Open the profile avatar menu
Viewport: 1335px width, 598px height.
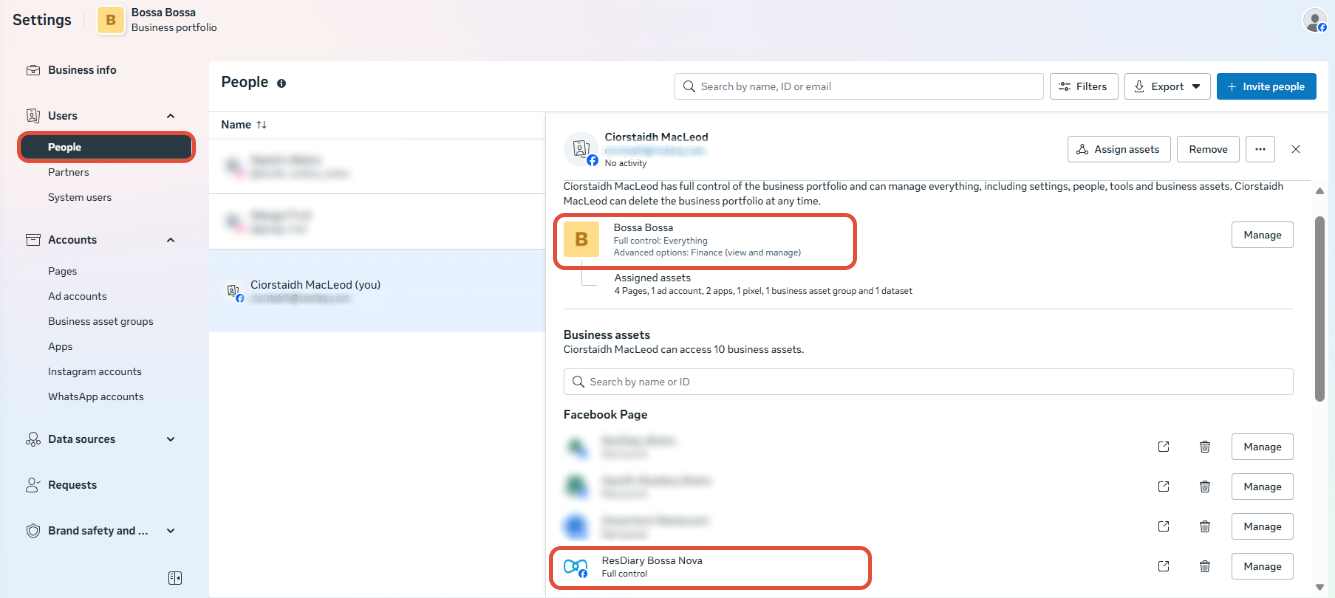(1314, 20)
